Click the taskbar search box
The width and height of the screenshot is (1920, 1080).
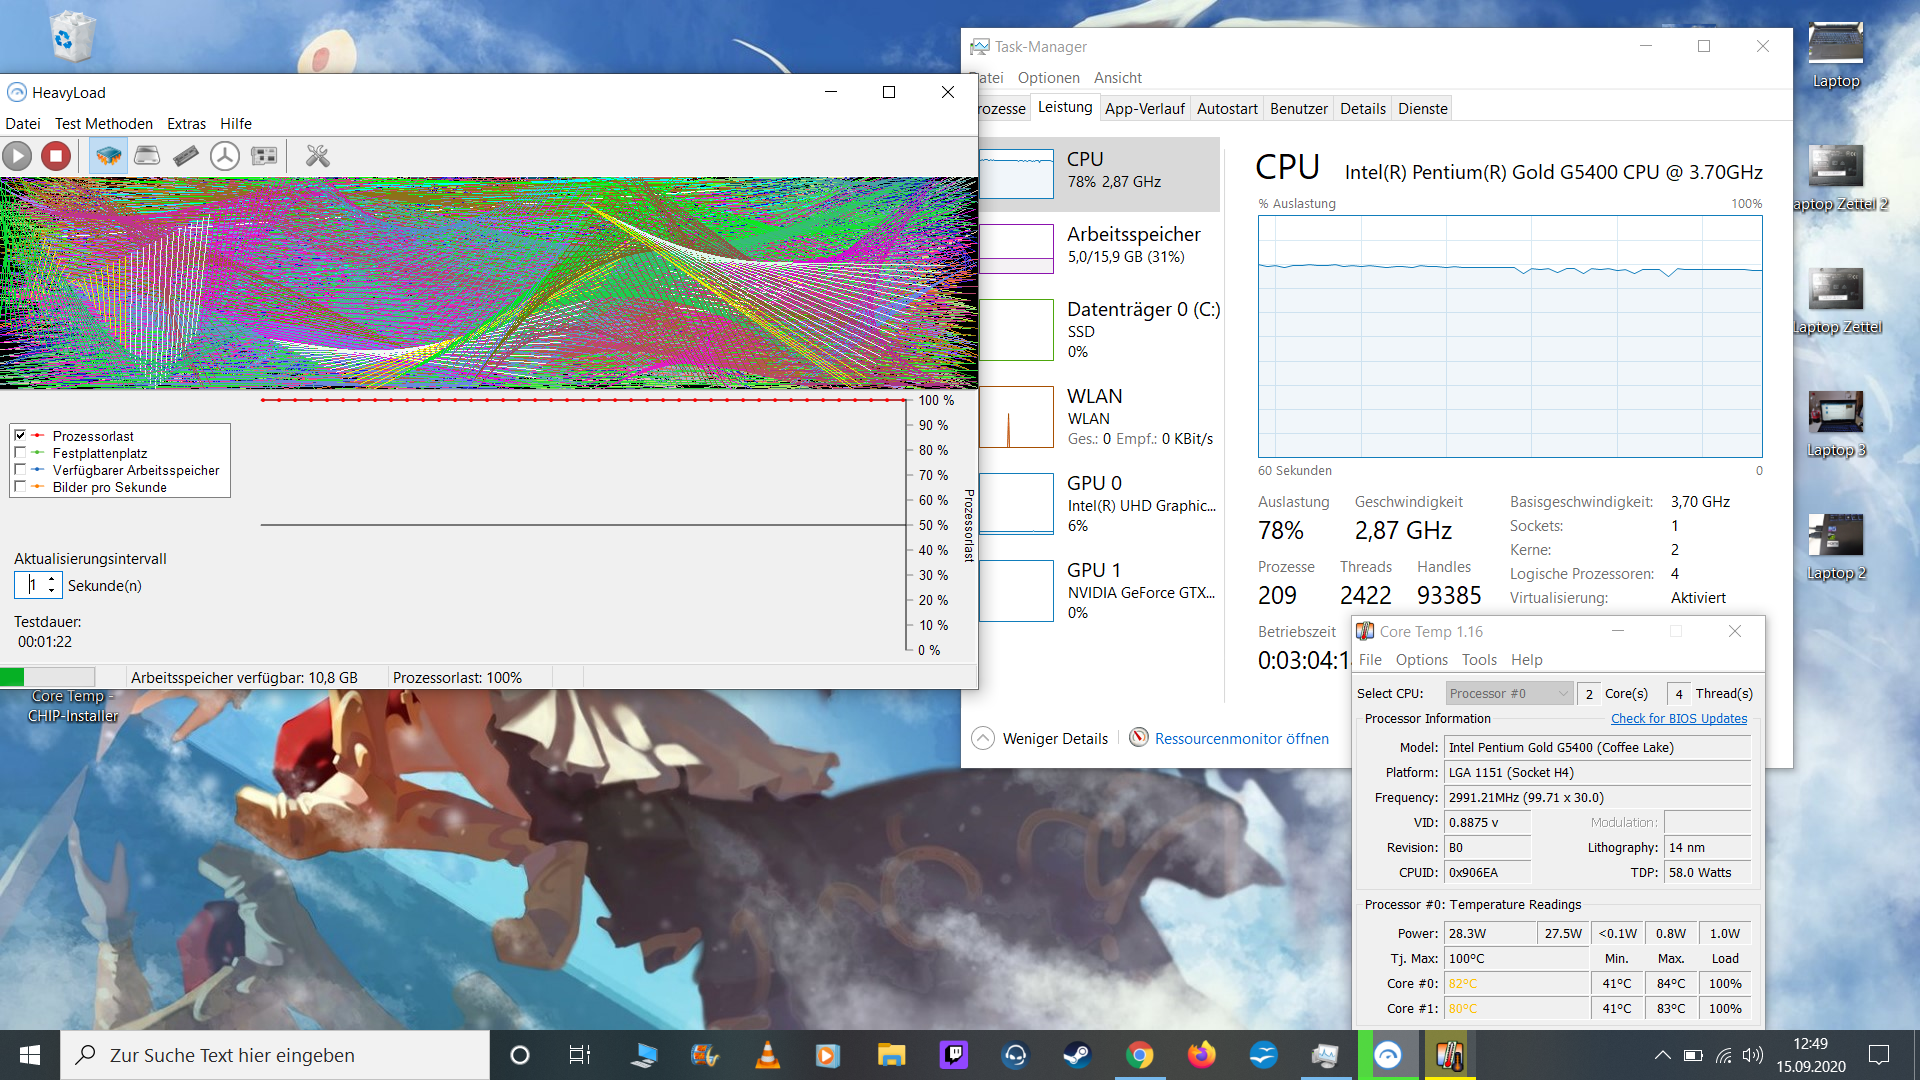click(x=275, y=1055)
